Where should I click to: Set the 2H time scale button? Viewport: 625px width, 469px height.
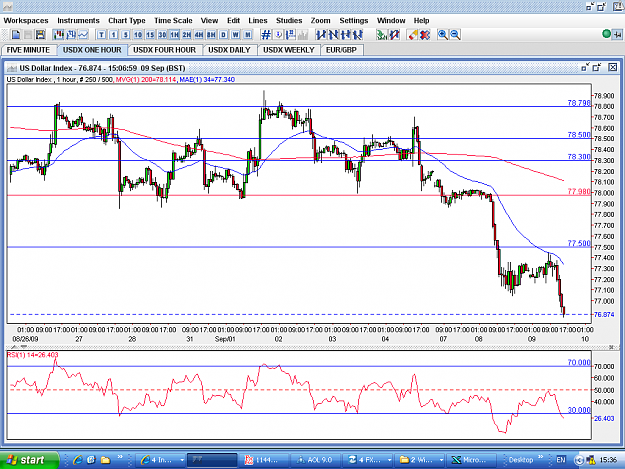(x=187, y=35)
